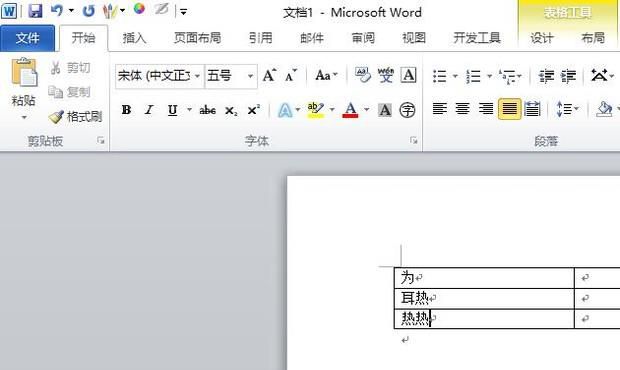Select the Format Painter brush
This screenshot has height=370, width=620.
(x=76, y=117)
